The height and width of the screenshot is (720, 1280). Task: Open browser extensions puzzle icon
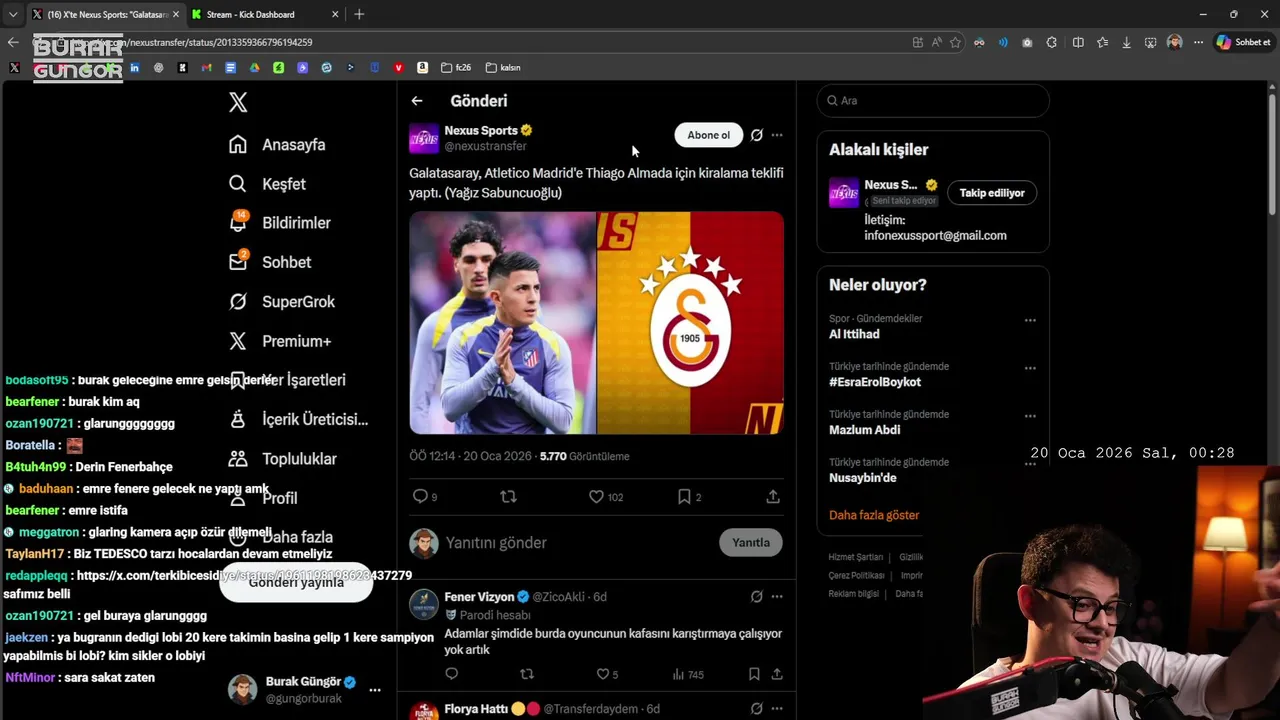[x=1052, y=42]
